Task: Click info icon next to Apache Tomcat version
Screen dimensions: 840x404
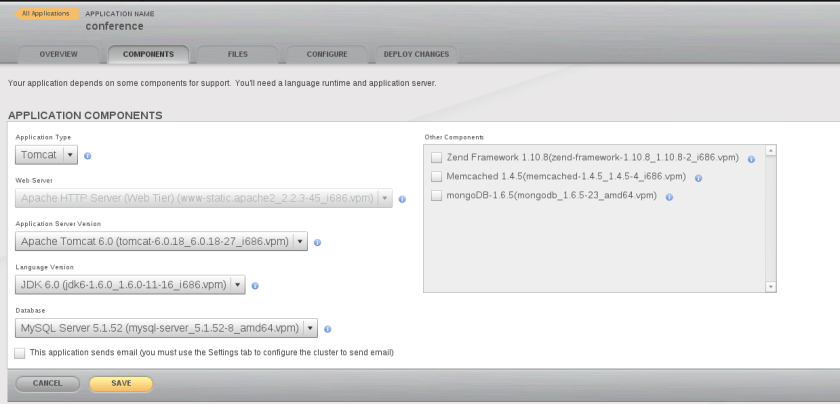Action: [317, 242]
